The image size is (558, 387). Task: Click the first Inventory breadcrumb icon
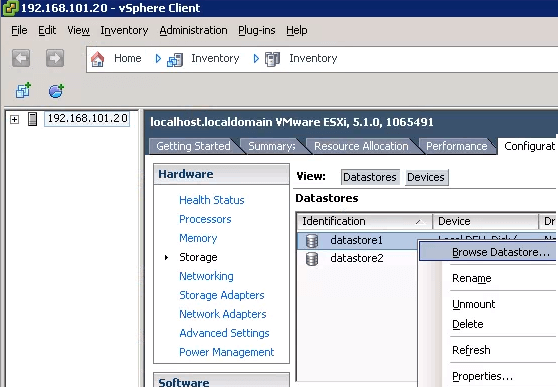175,59
